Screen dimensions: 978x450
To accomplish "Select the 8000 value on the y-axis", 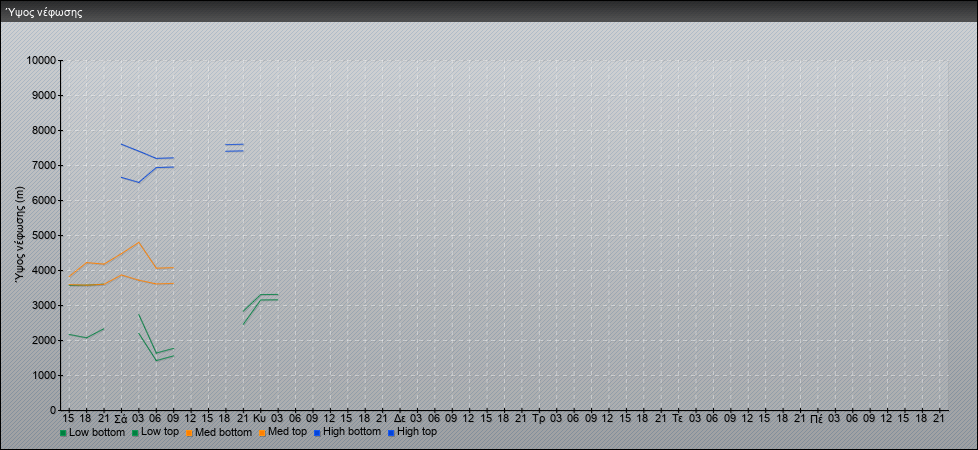I will (x=44, y=130).
